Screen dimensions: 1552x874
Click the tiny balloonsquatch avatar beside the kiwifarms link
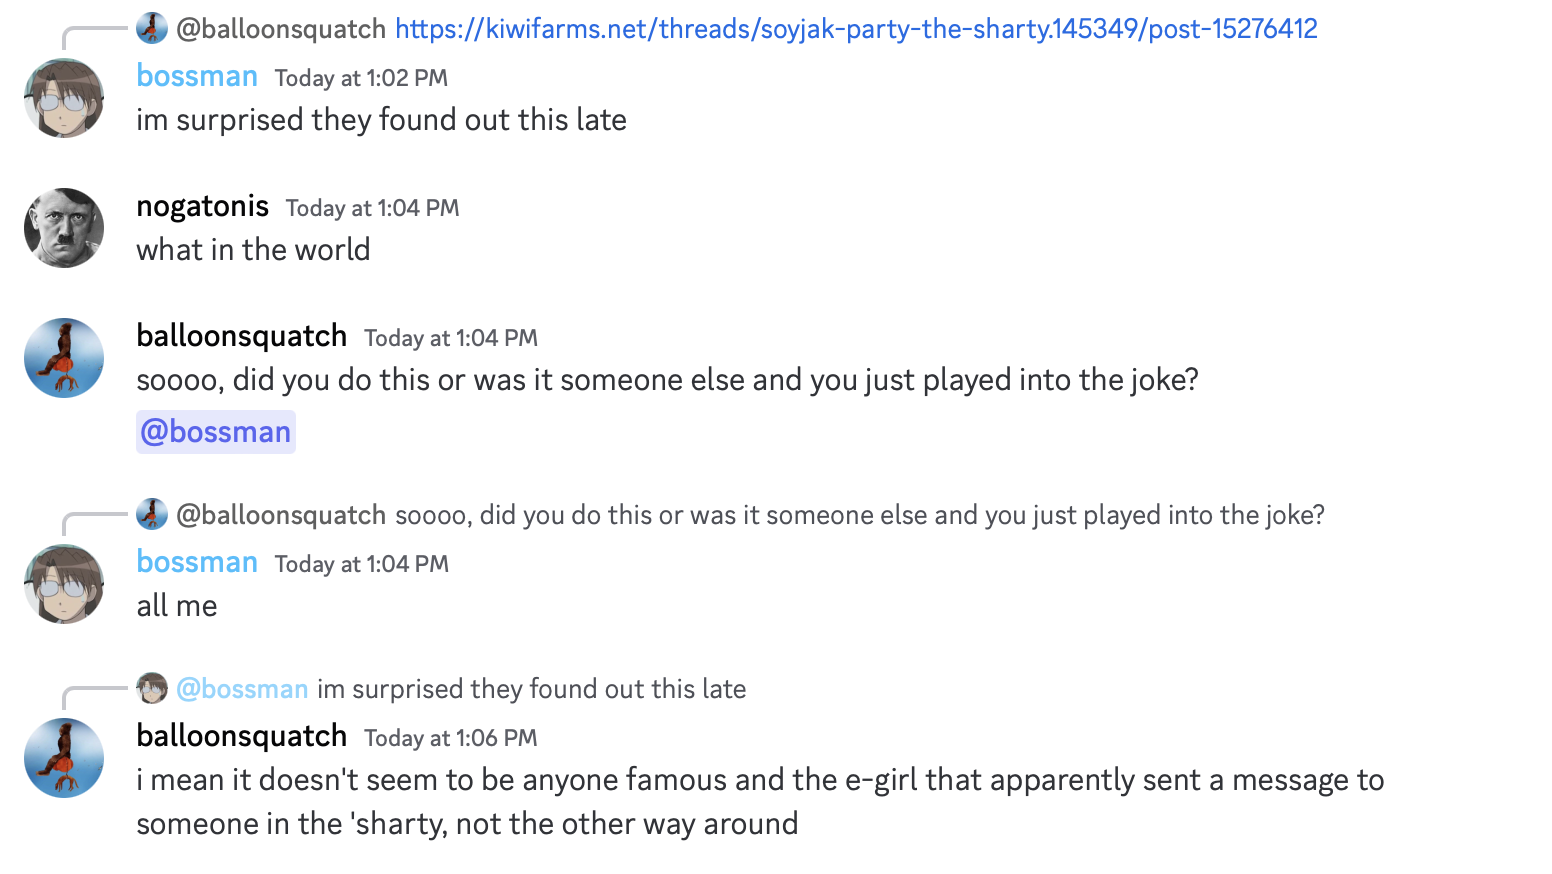(x=152, y=28)
